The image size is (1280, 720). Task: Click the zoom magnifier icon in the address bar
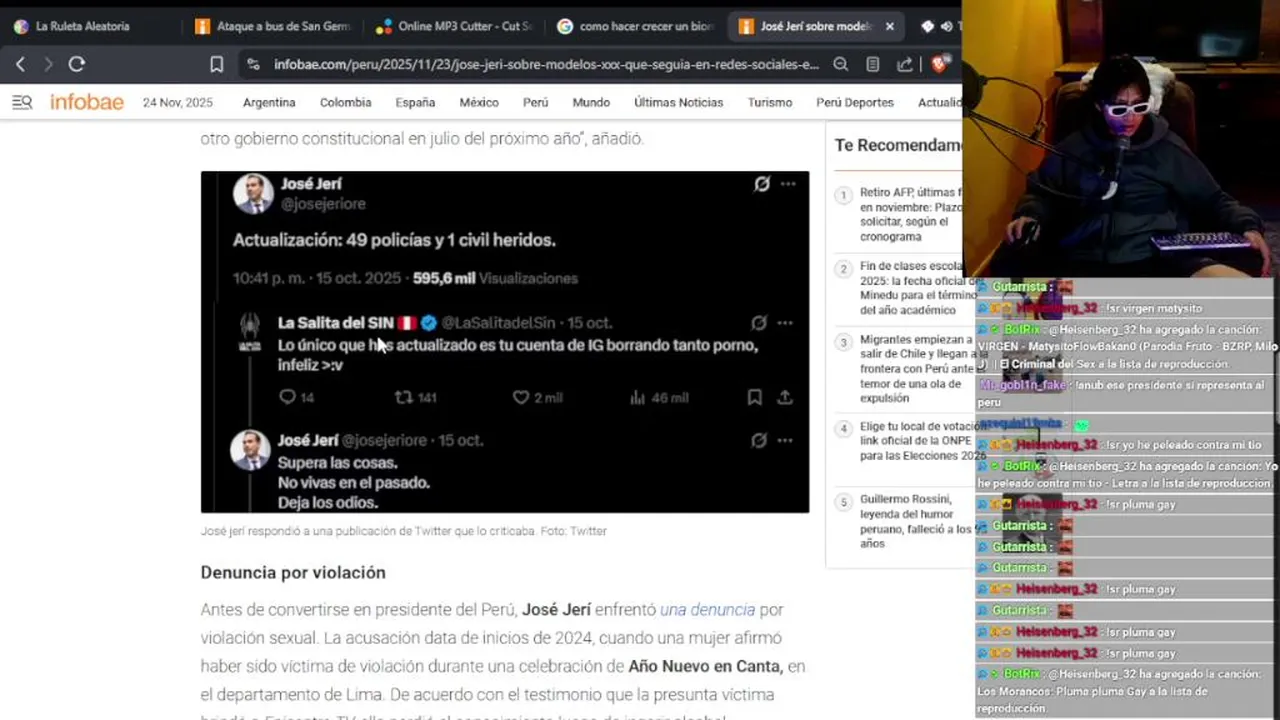click(841, 64)
